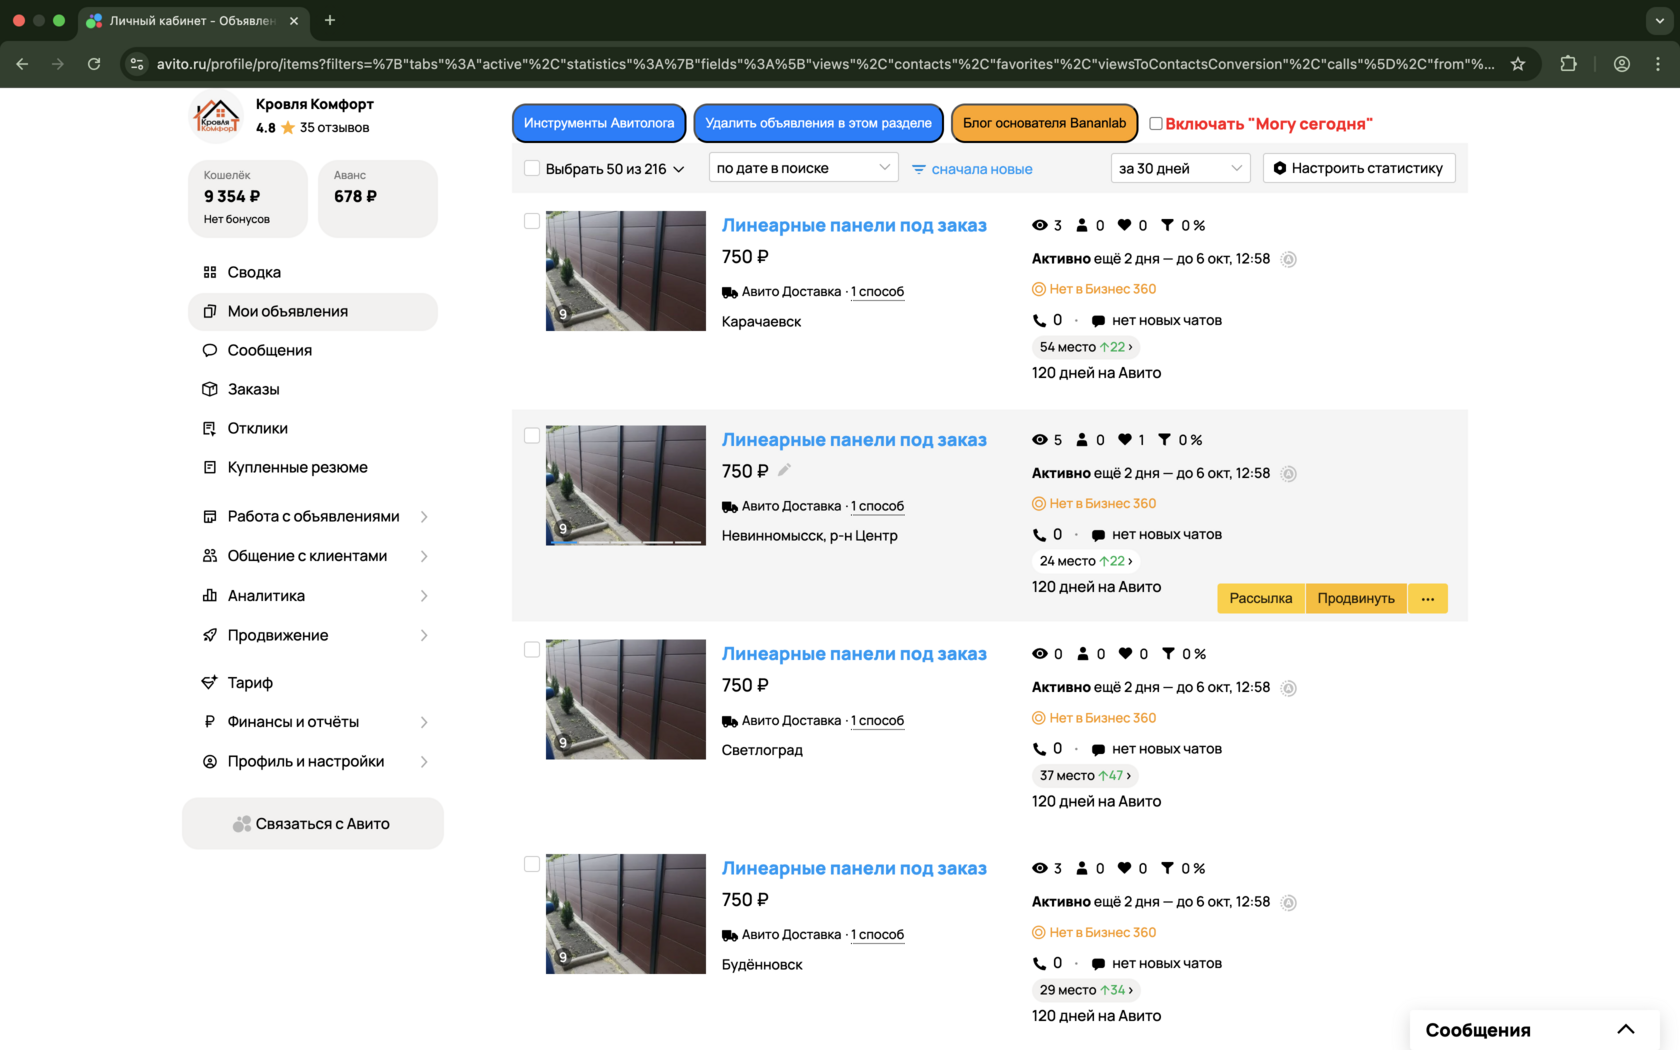1680x1050 pixels.
Task: Open Мои объявления in the sidebar
Action: pos(313,311)
